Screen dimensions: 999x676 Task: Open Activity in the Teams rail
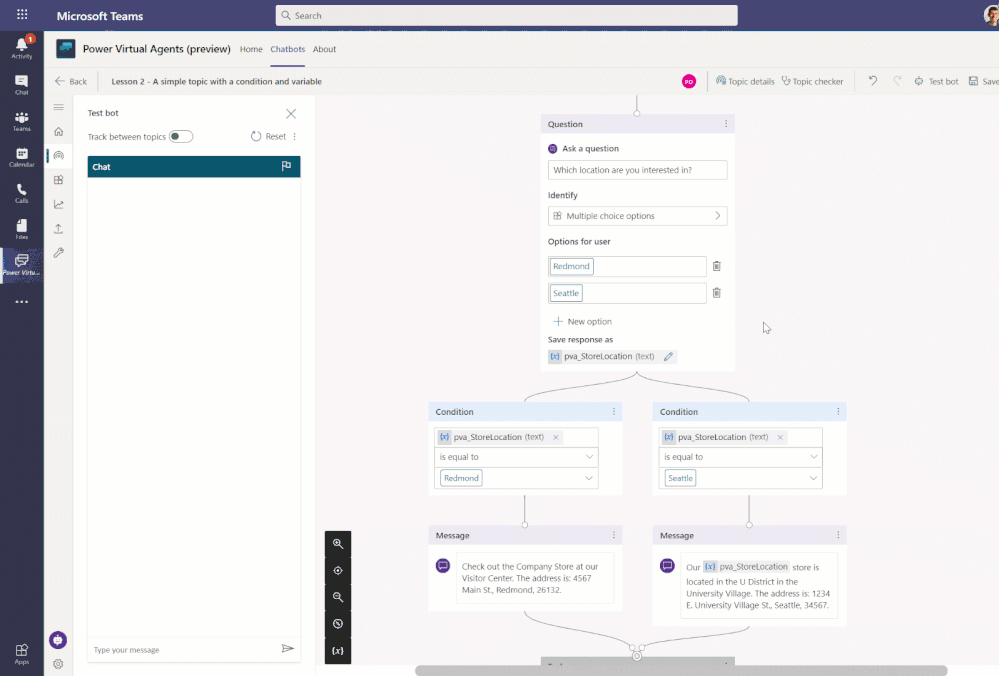22,48
